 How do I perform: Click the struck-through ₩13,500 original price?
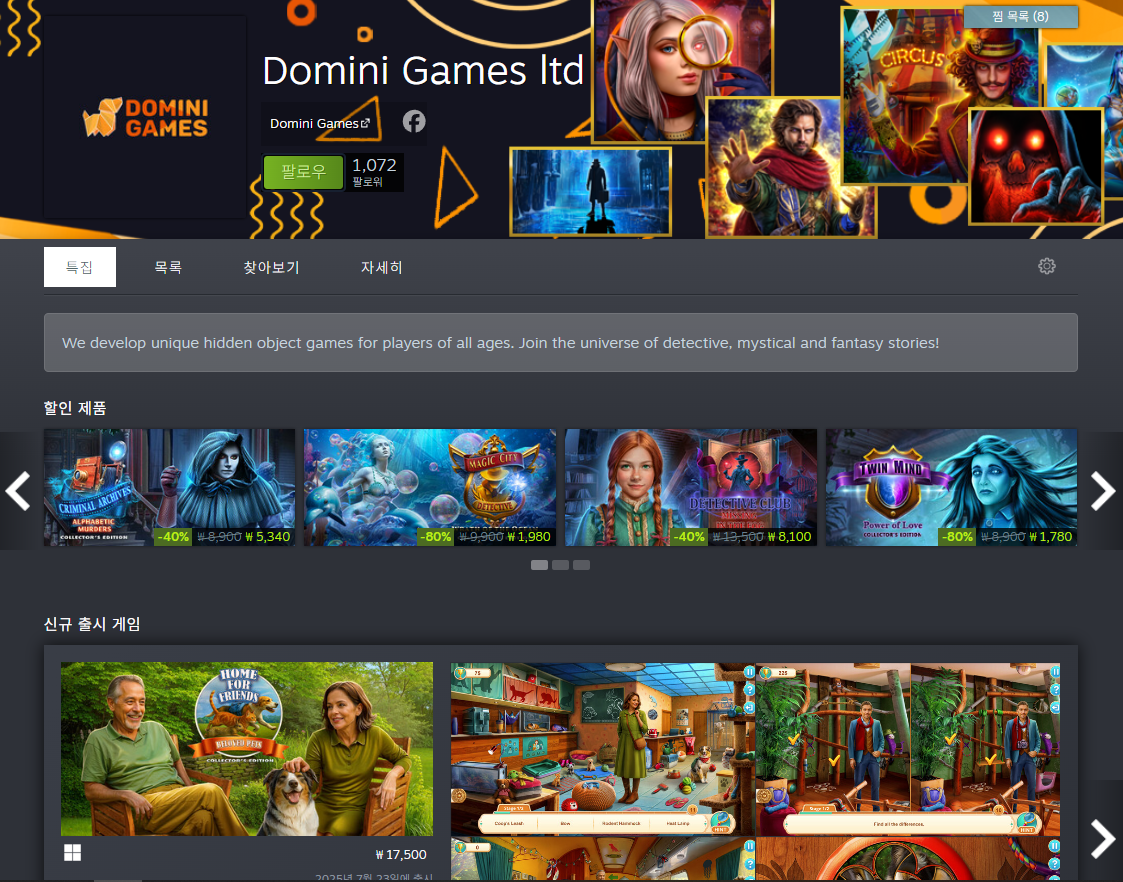(x=738, y=537)
